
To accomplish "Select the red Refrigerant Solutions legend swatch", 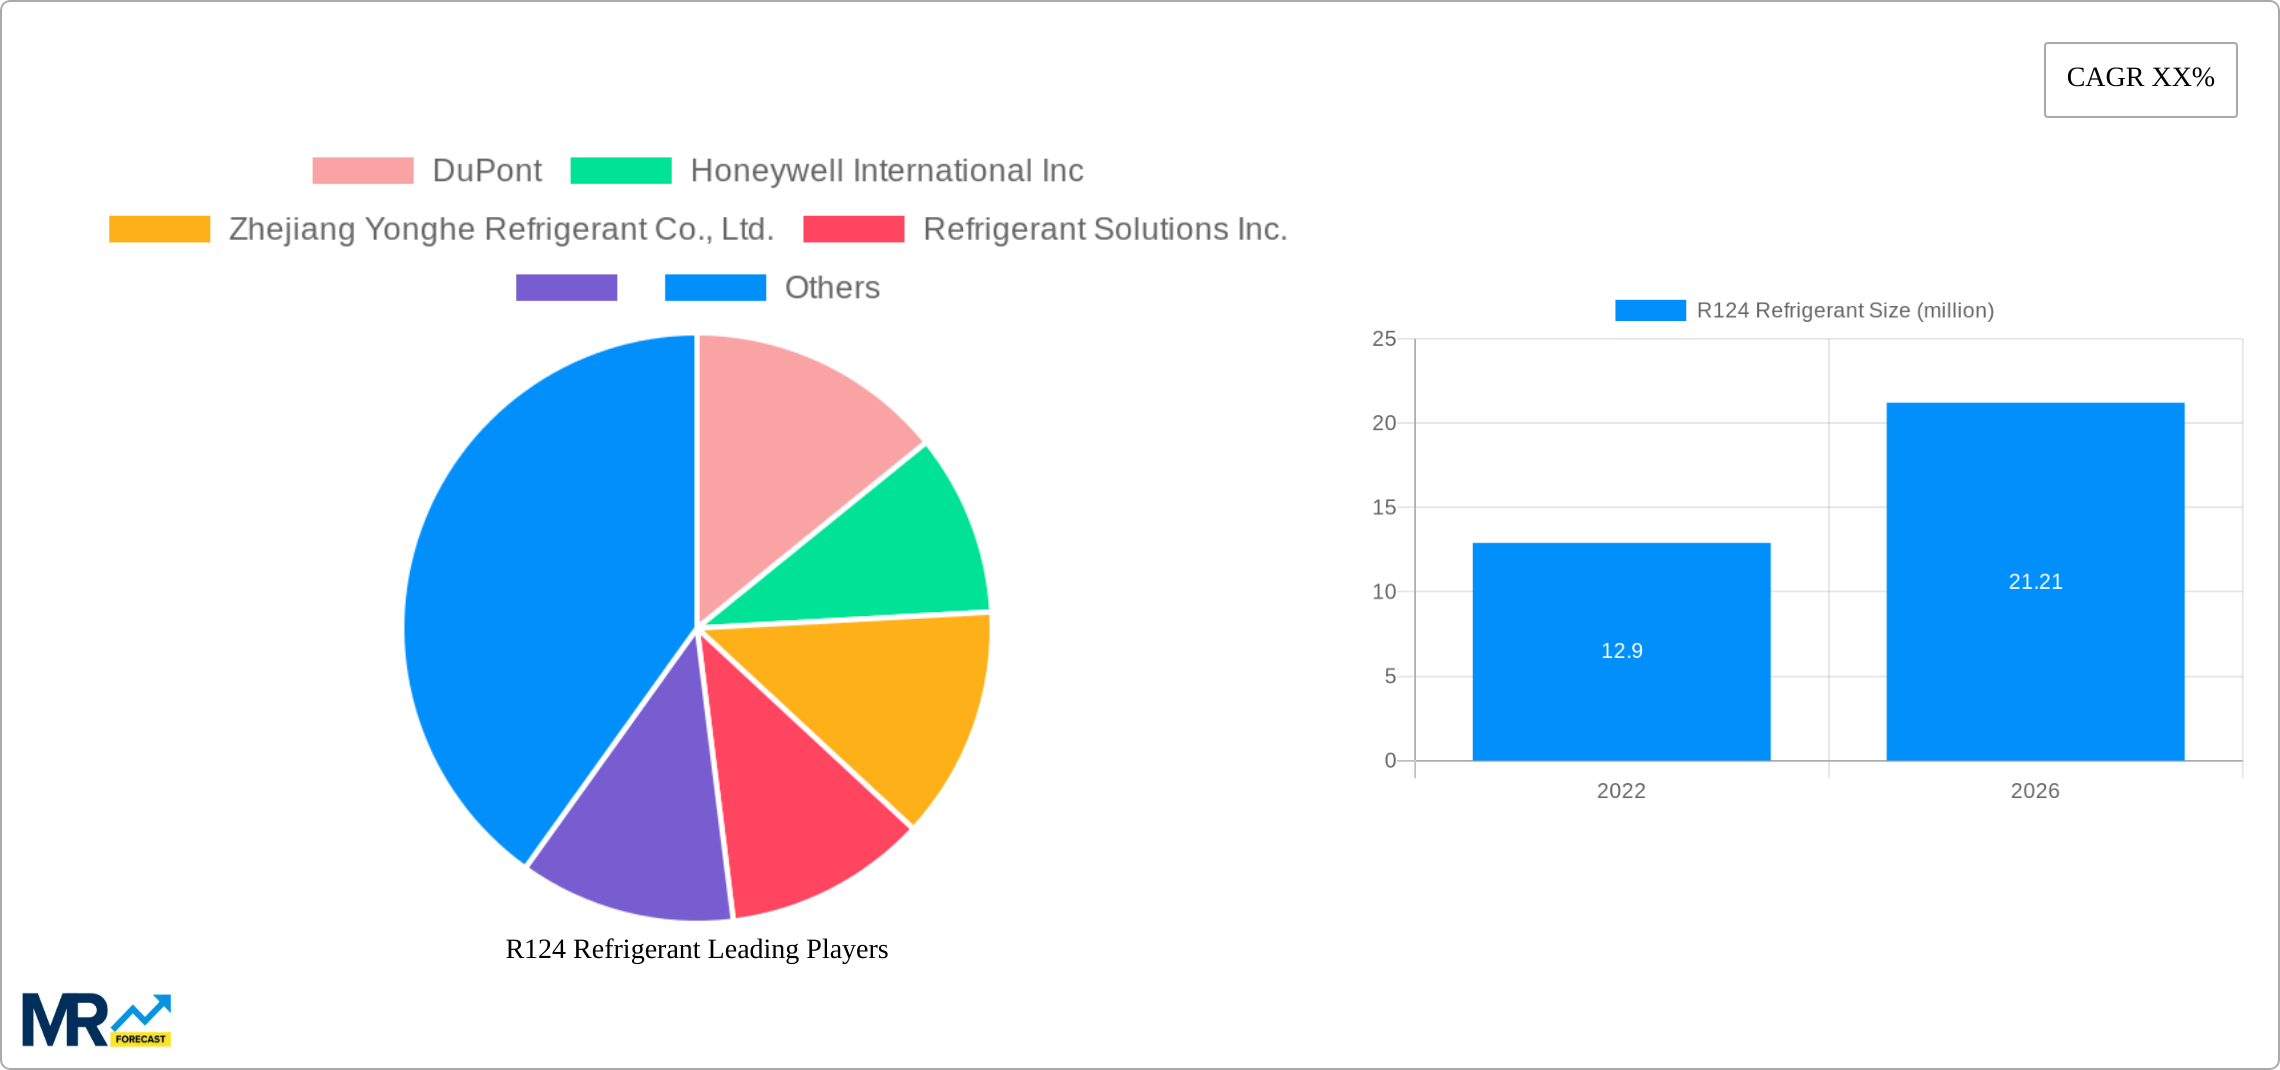I will [855, 229].
